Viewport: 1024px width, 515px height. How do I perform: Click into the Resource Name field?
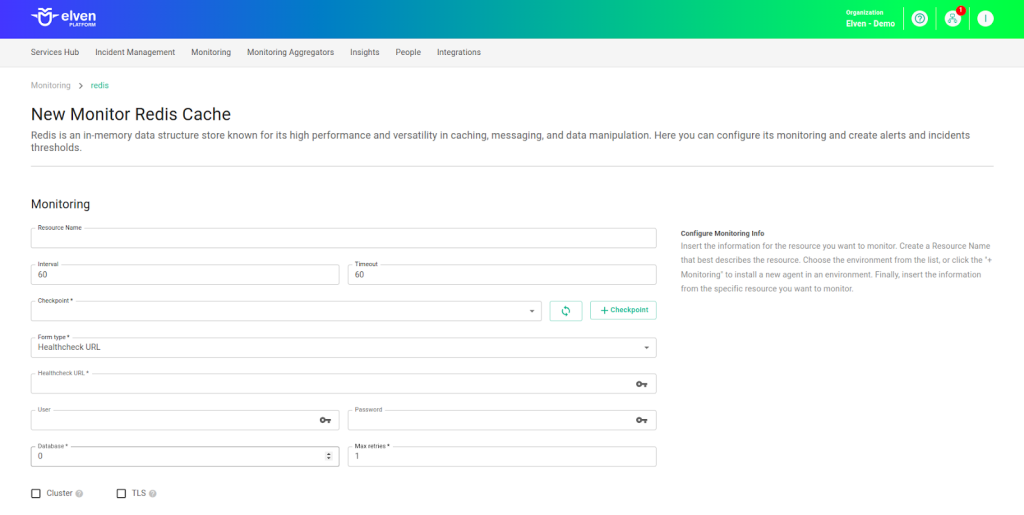point(343,239)
